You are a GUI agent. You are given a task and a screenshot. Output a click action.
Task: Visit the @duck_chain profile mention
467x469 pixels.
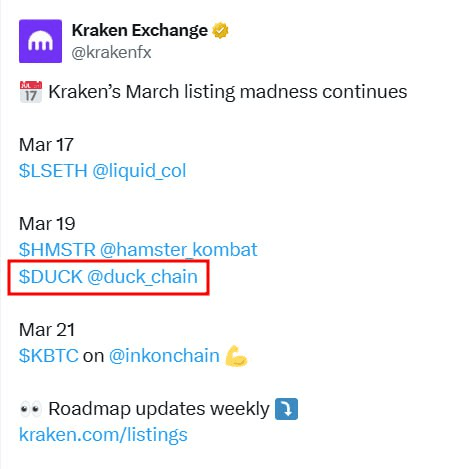pos(142,277)
